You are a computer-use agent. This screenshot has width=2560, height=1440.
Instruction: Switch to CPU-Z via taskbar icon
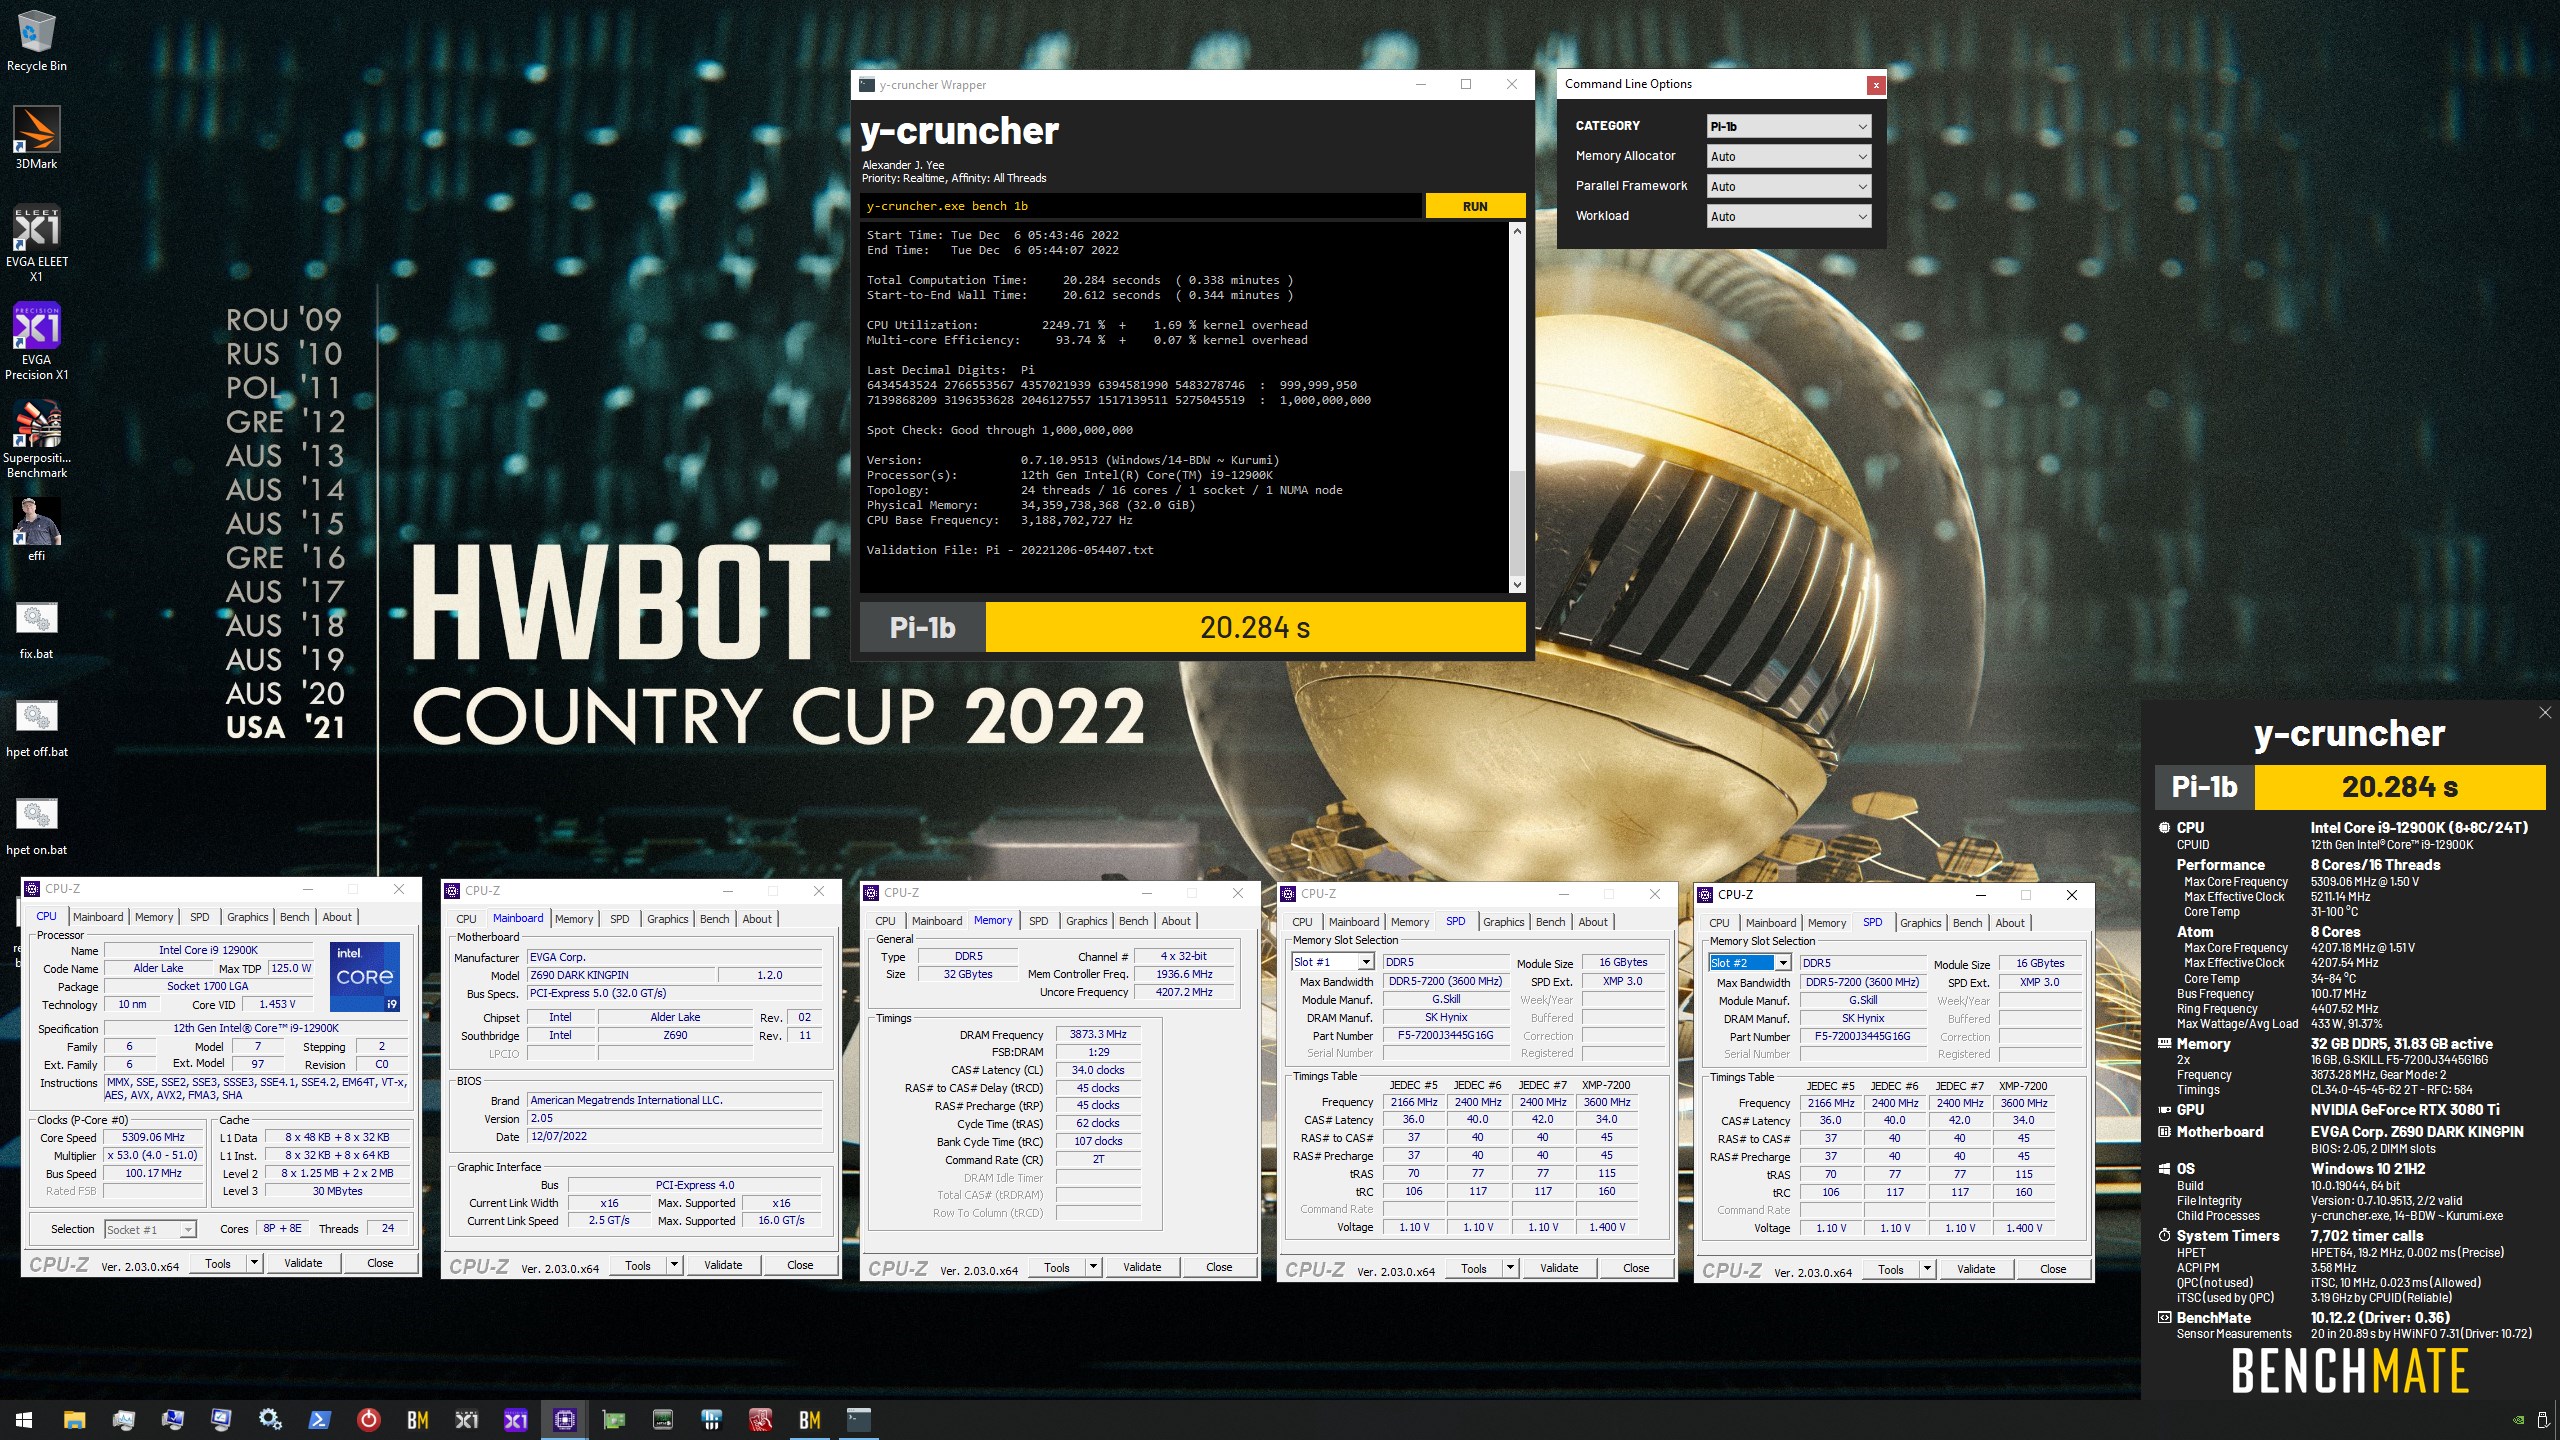pos(565,1420)
